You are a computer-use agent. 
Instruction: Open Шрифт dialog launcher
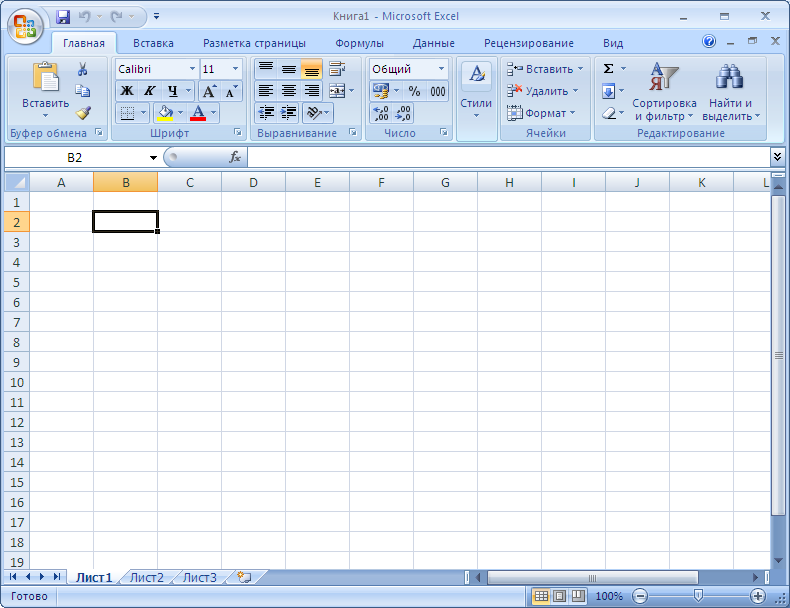point(237,132)
